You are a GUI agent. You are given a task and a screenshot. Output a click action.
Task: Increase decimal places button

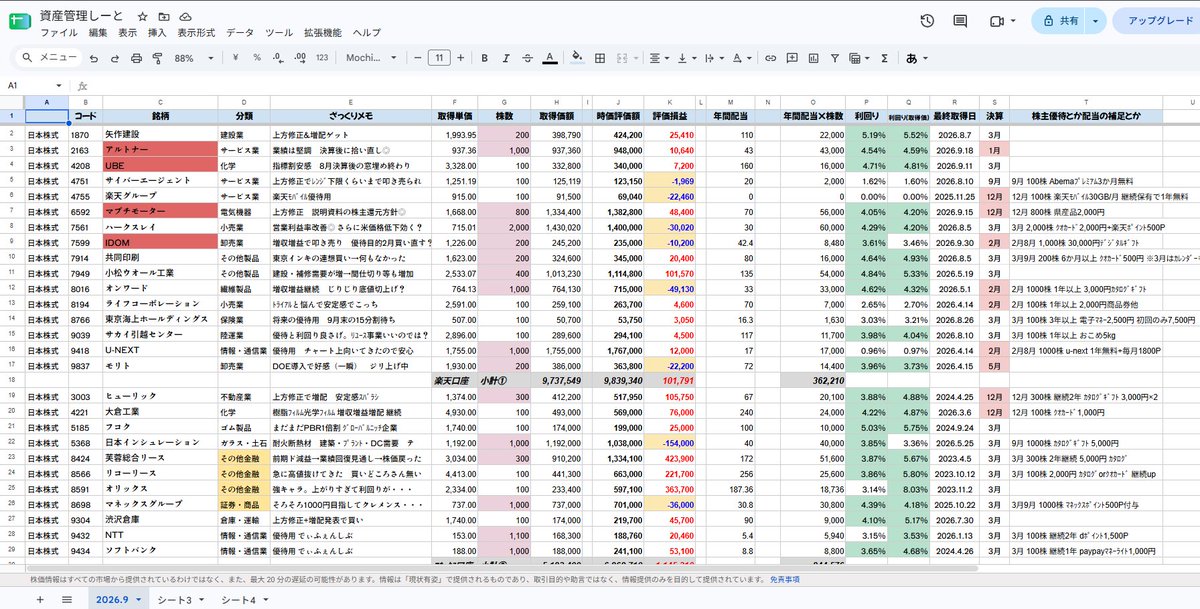click(x=299, y=58)
